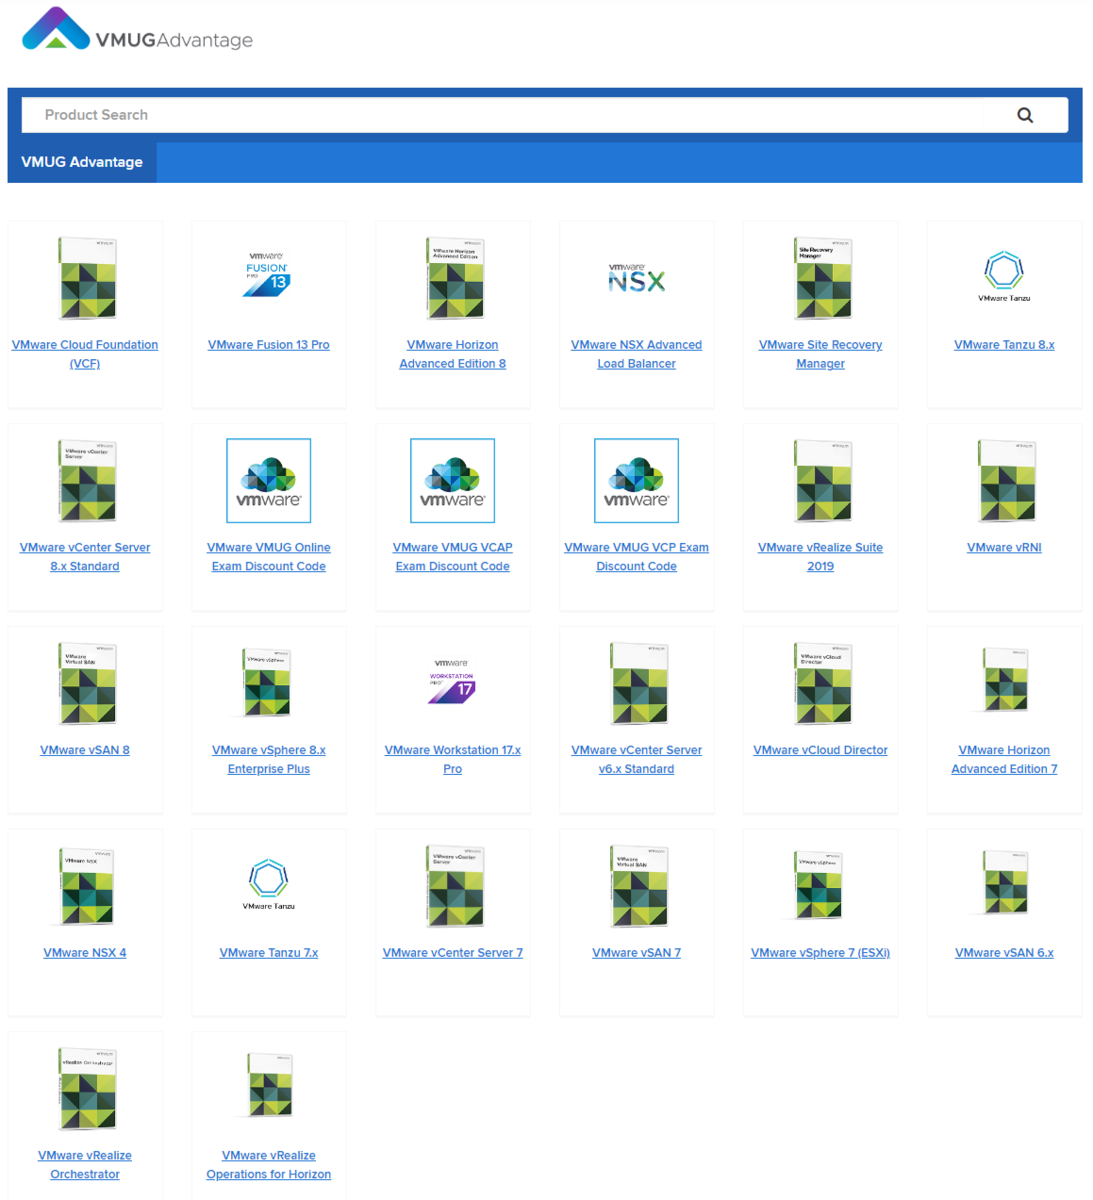Open VMware vCenter Server 8.x Standard link

coord(85,557)
